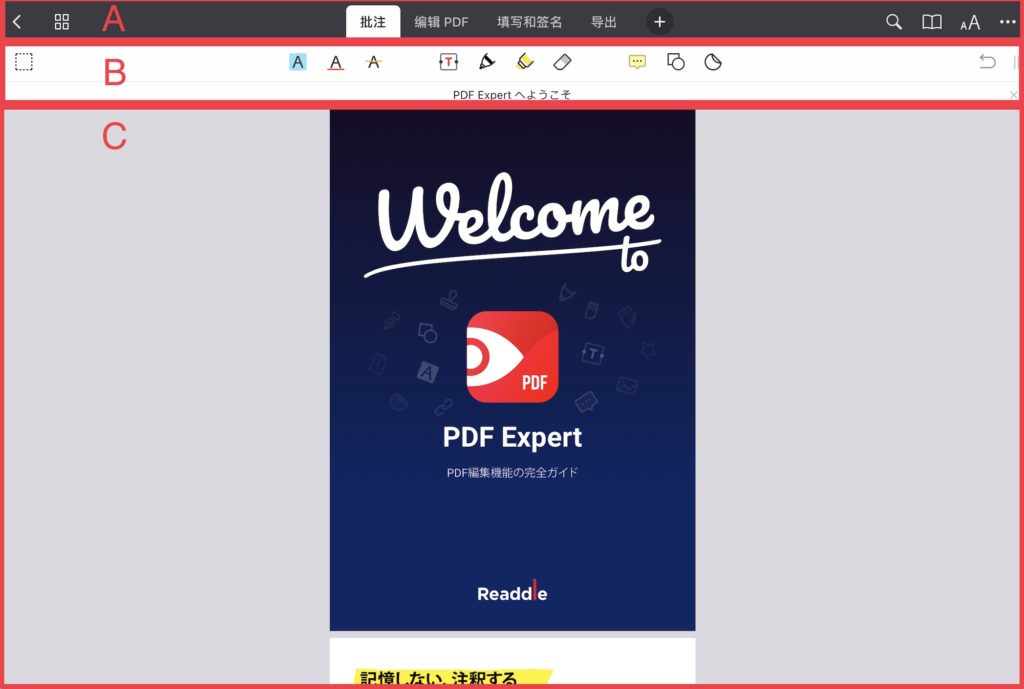Click the 'PDF編集機能の完全ガイド' subtitle text
1024x689 pixels.
pyautogui.click(x=513, y=473)
